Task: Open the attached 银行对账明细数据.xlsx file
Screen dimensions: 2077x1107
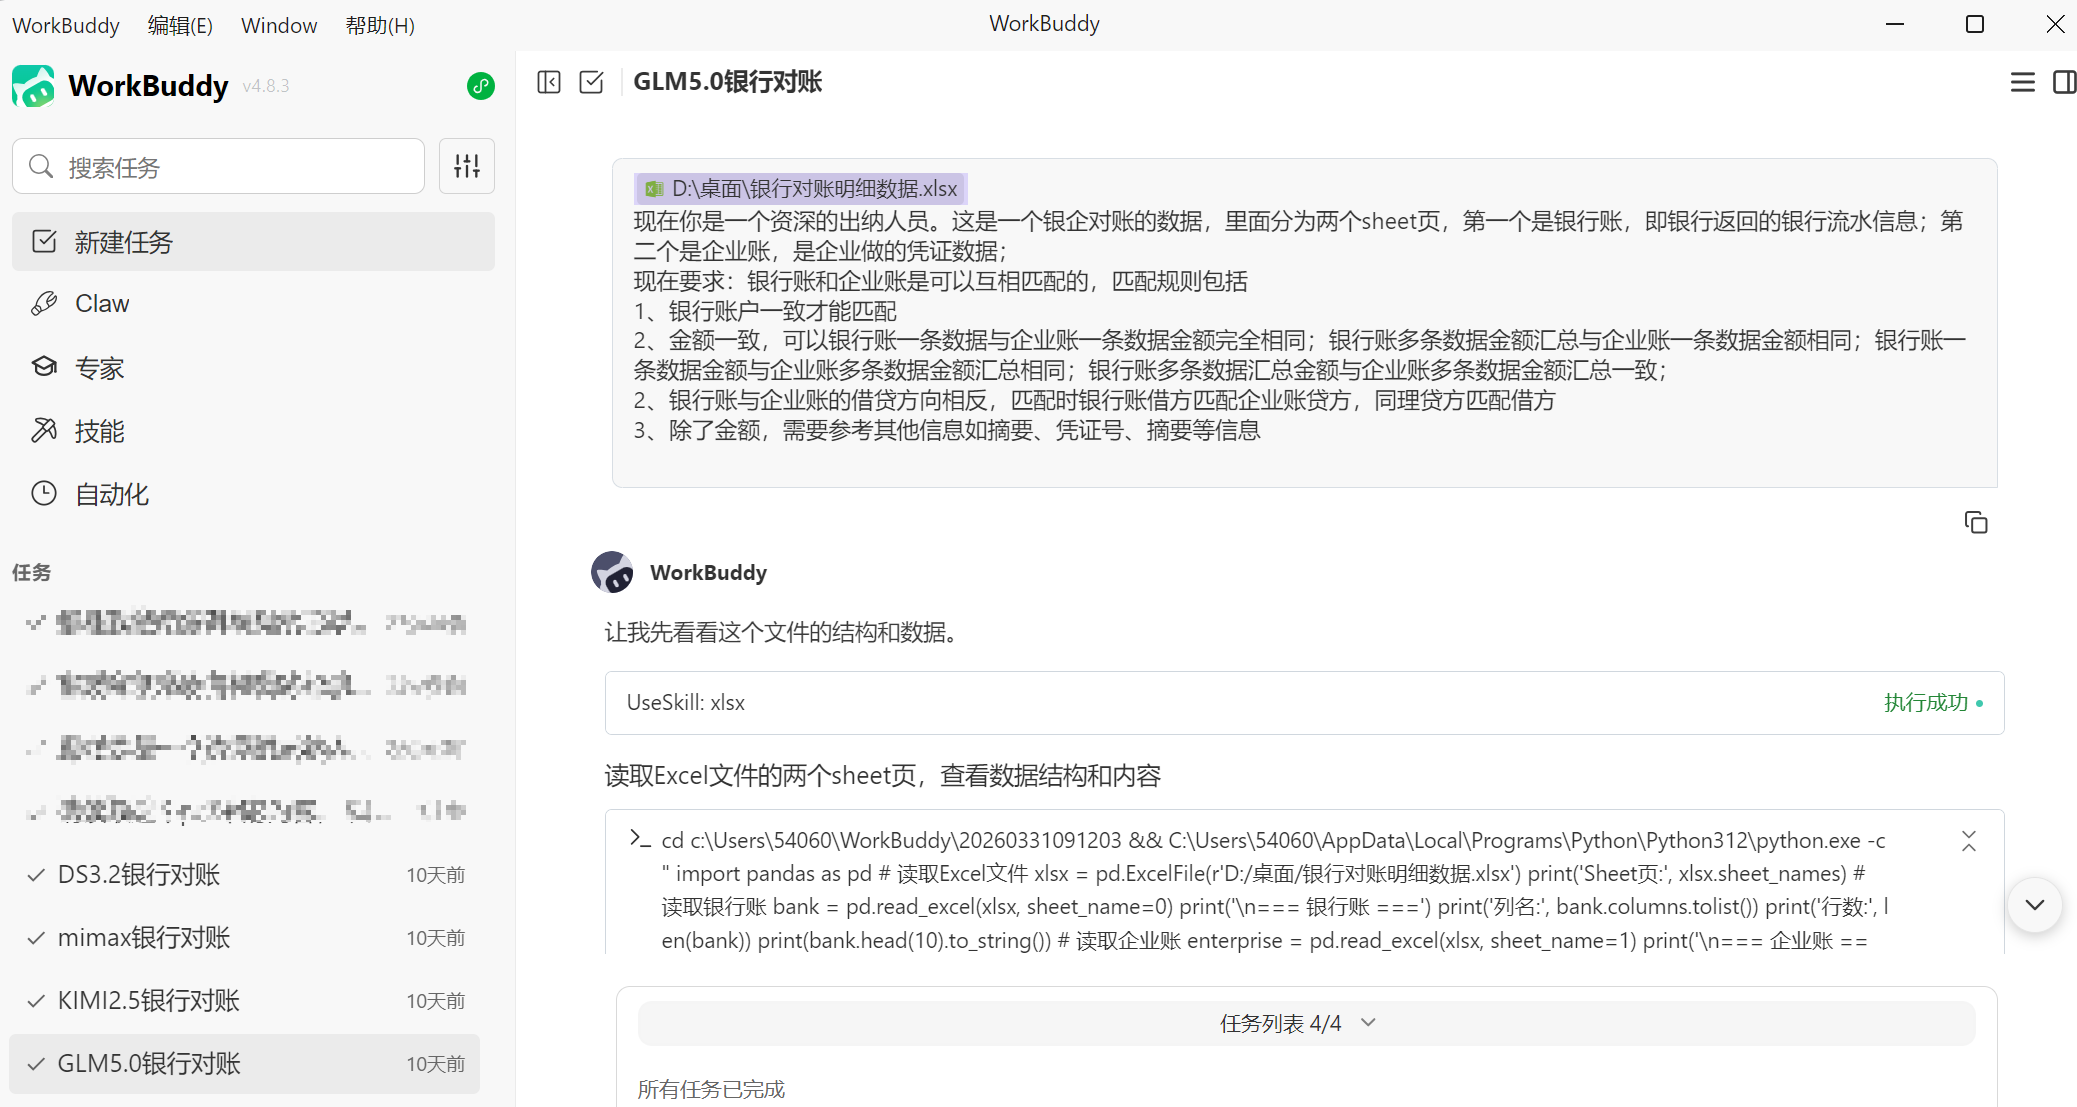Action: (x=801, y=189)
